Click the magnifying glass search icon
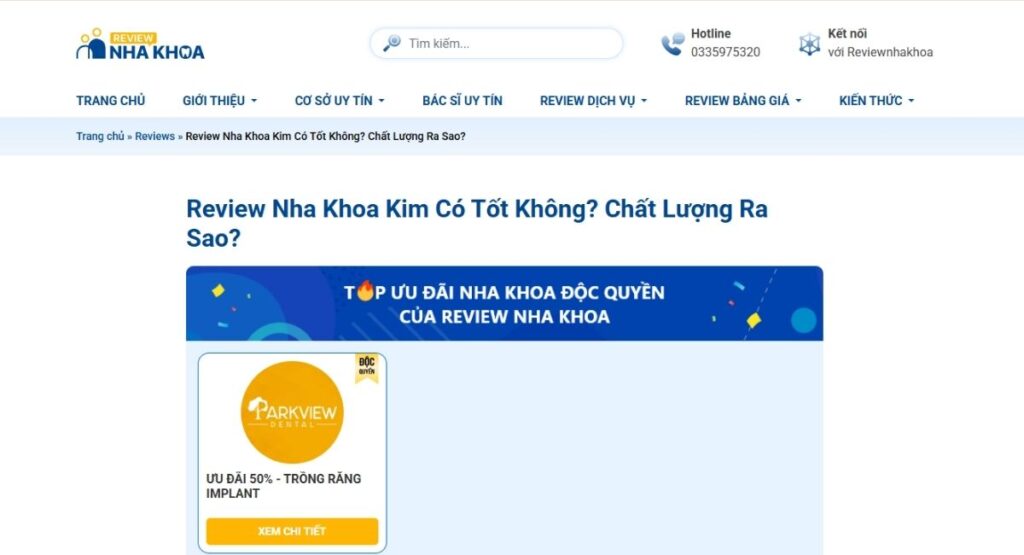1024x555 pixels. coord(392,43)
